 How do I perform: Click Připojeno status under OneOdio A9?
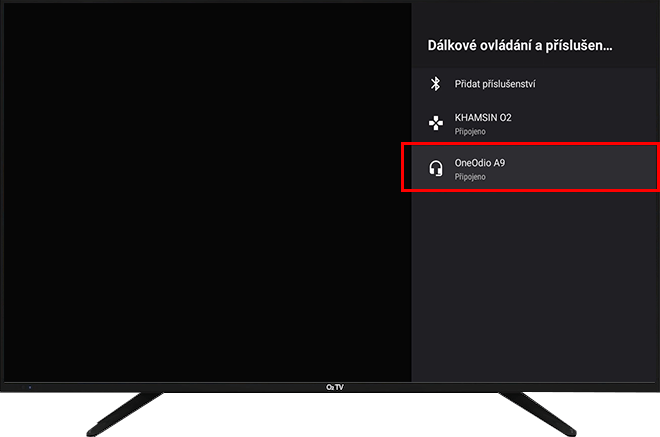(470, 176)
